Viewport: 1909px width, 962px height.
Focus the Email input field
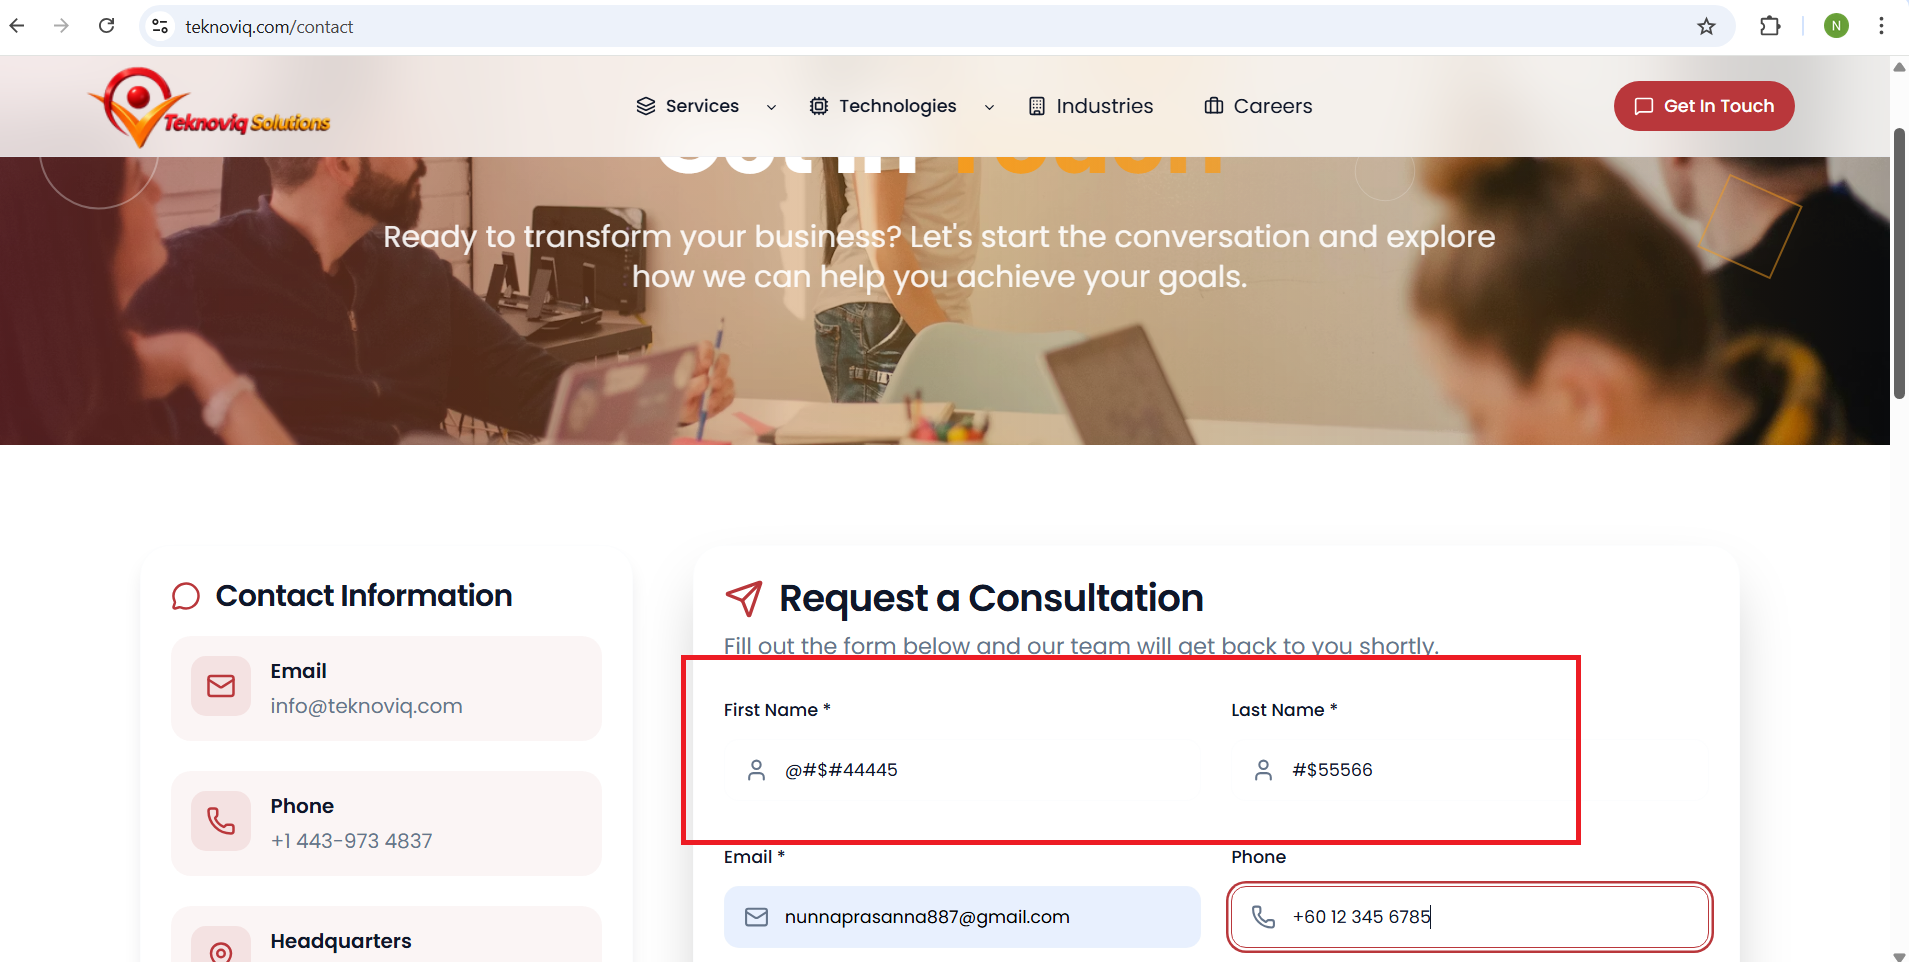(960, 917)
